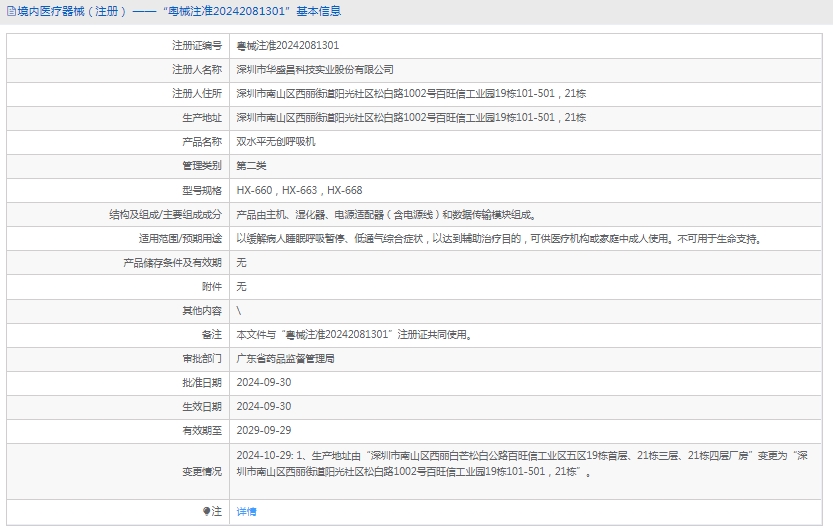Click the document icon before the page title
Image resolution: width=833 pixels, height=531 pixels.
click(x=10, y=12)
